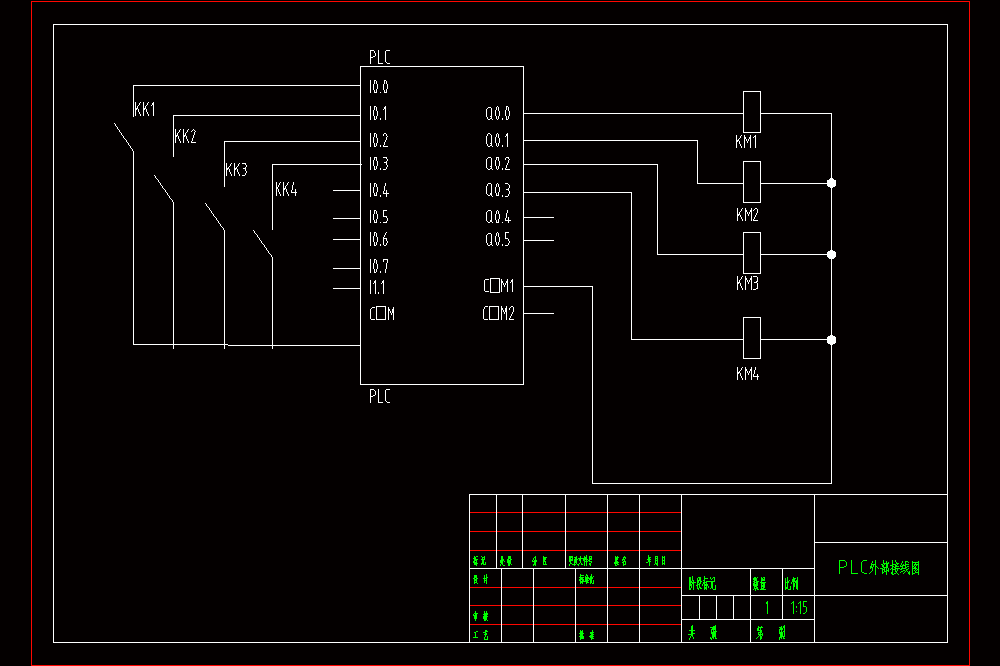Select the junction dot beside KM2
Image resolution: width=1000 pixels, height=666 pixels.
[832, 183]
